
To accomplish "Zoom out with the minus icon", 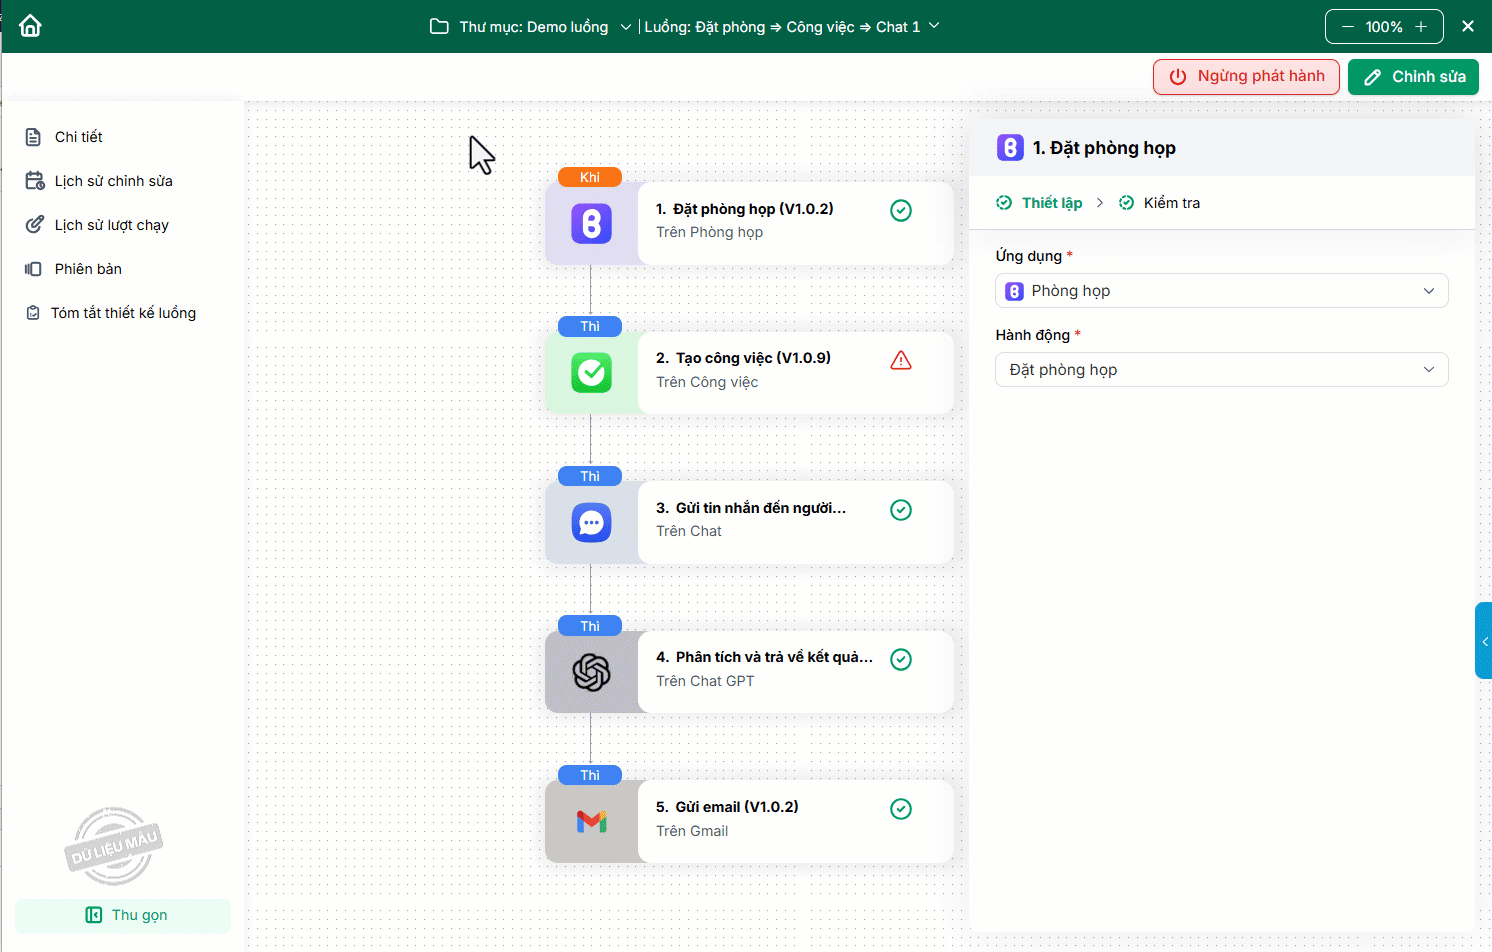I will (x=1348, y=27).
